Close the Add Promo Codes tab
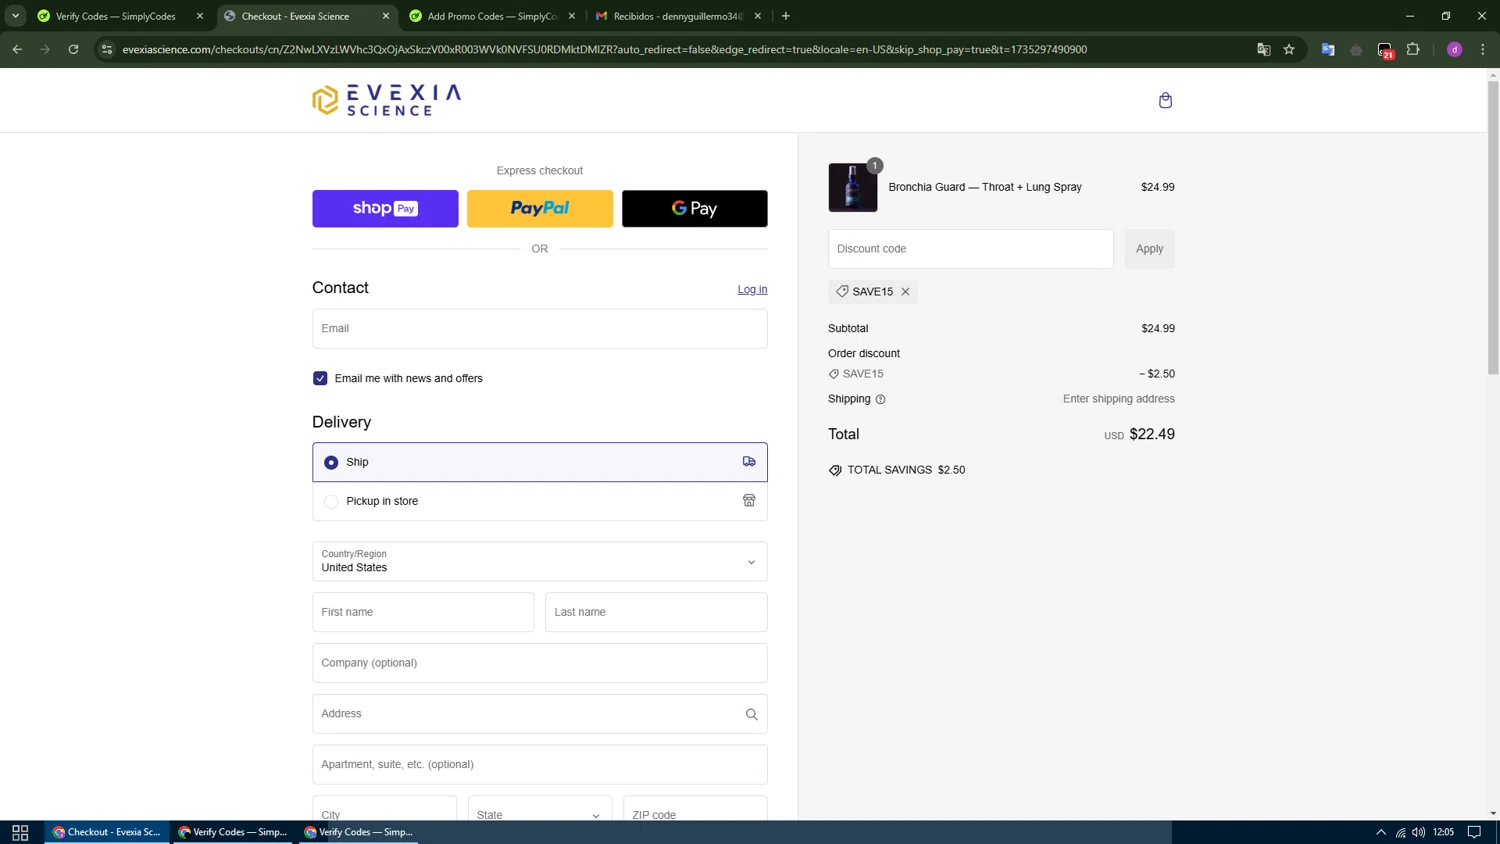The width and height of the screenshot is (1500, 844). [x=572, y=16]
